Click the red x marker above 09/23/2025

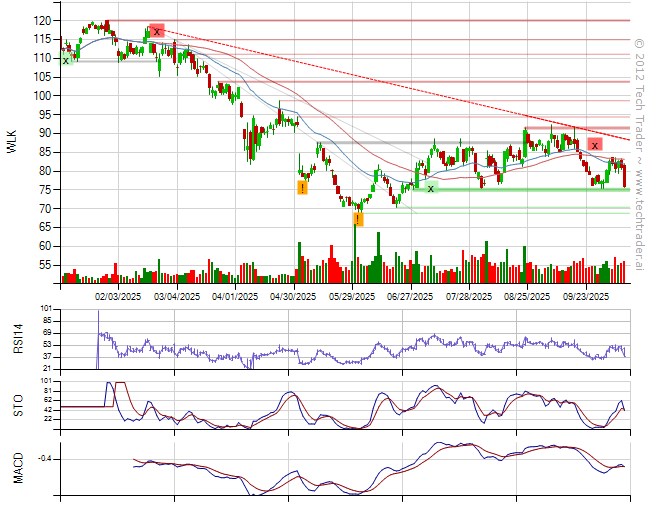click(594, 145)
